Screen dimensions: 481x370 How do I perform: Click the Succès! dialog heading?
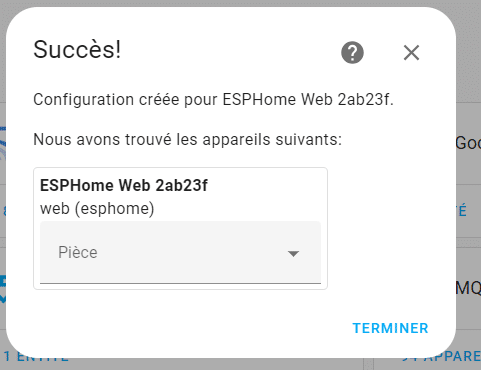[77, 50]
